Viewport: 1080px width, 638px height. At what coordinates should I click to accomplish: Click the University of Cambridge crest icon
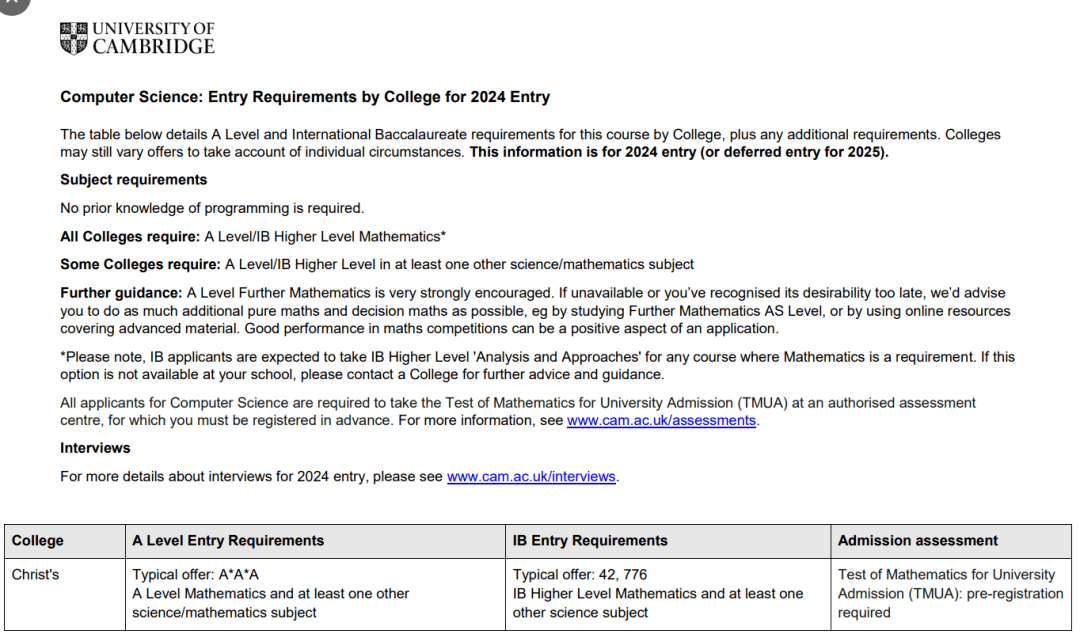tap(74, 38)
